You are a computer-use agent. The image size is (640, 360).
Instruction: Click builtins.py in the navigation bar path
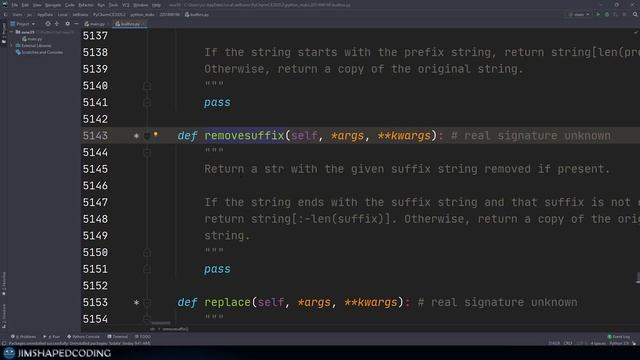coord(197,15)
